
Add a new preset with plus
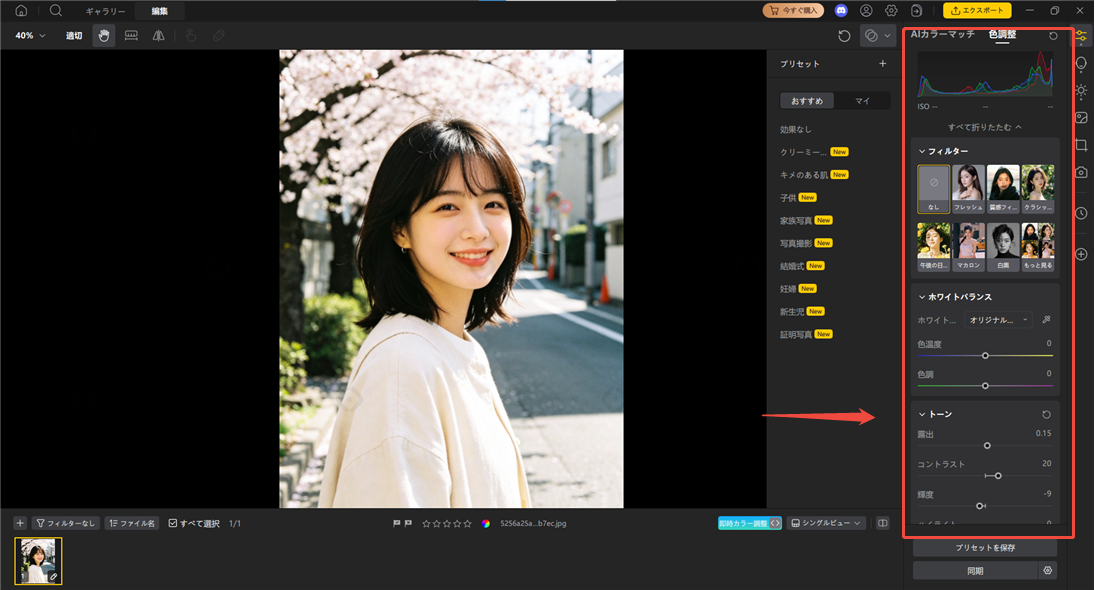tap(883, 64)
